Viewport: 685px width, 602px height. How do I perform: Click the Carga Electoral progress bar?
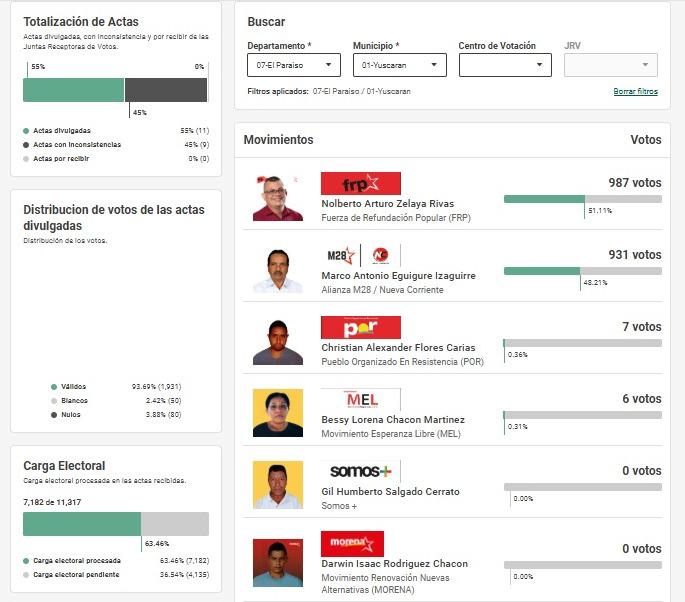pyautogui.click(x=115, y=524)
